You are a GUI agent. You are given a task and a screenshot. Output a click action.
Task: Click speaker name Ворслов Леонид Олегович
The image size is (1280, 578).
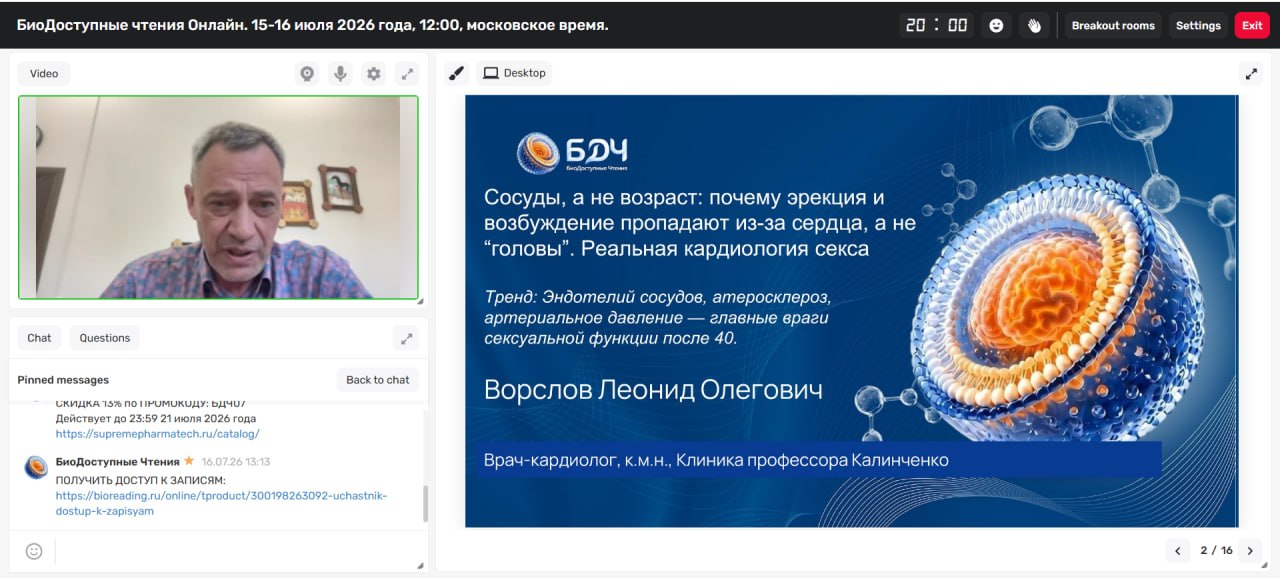[653, 389]
